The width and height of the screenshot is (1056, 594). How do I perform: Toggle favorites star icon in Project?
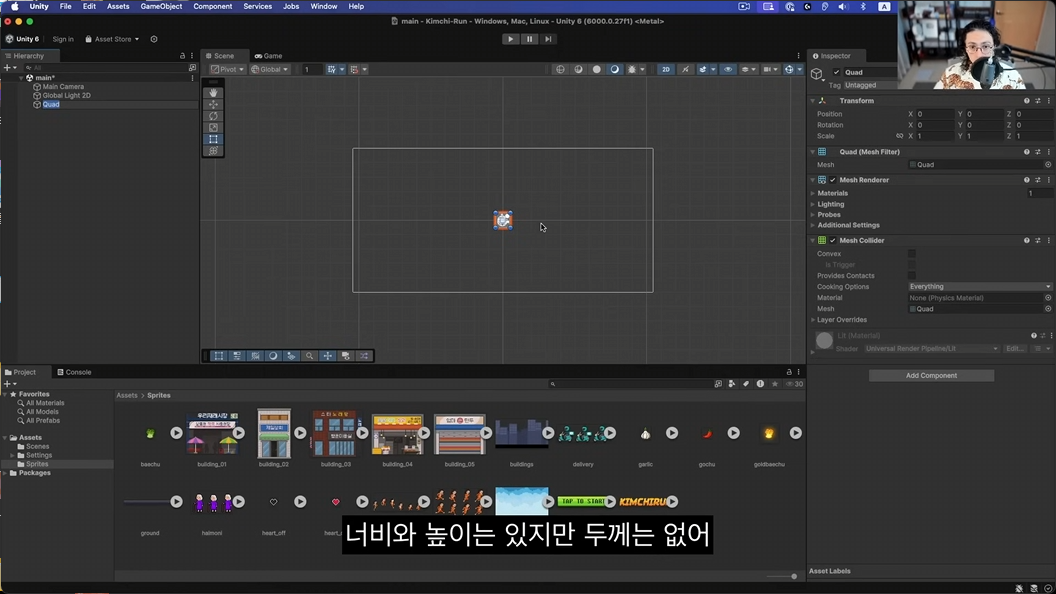click(x=774, y=384)
